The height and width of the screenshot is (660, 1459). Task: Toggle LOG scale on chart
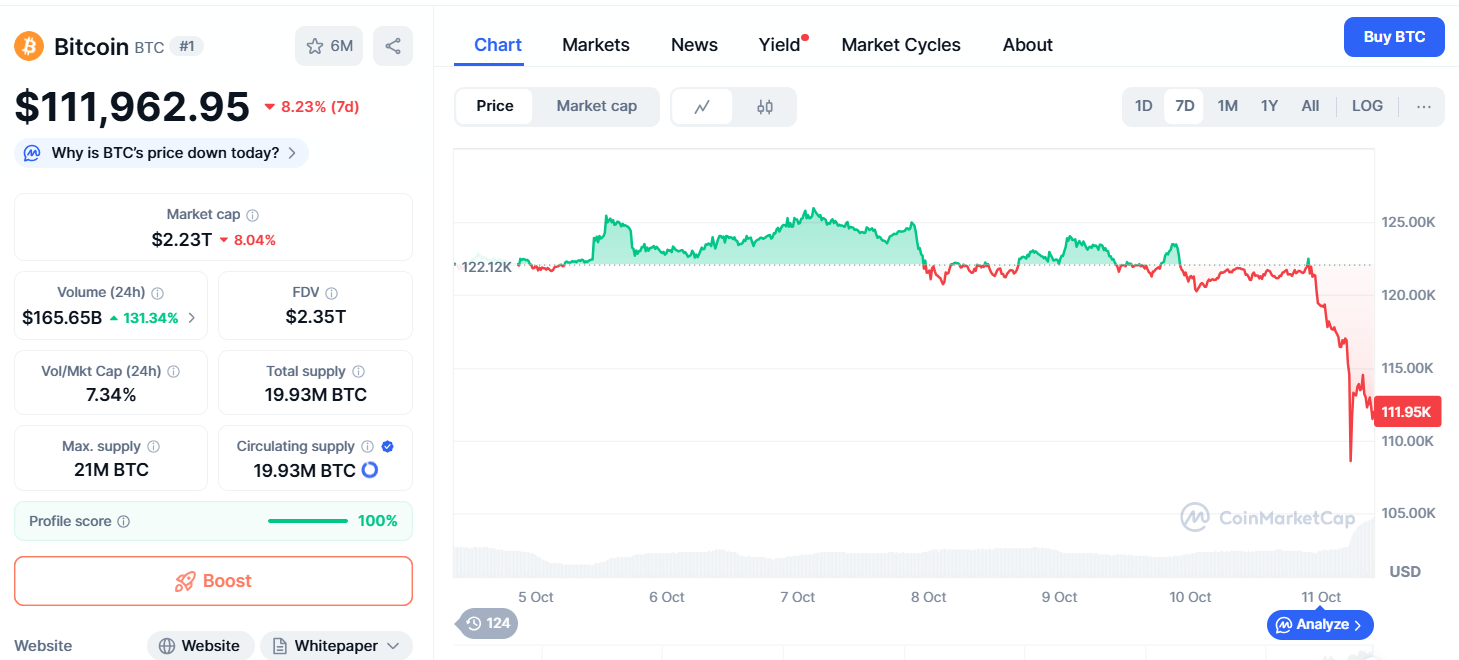pyautogui.click(x=1367, y=106)
